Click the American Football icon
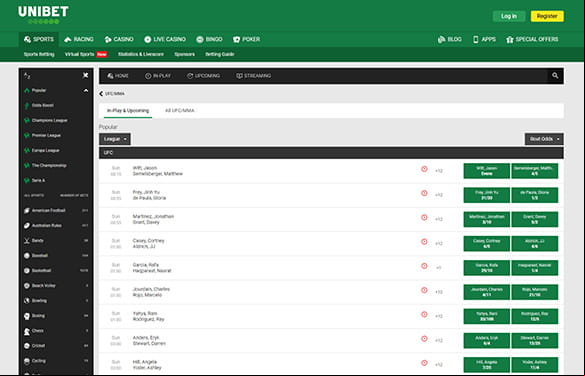Screen dimensions: 585x376 pyautogui.click(x=27, y=210)
